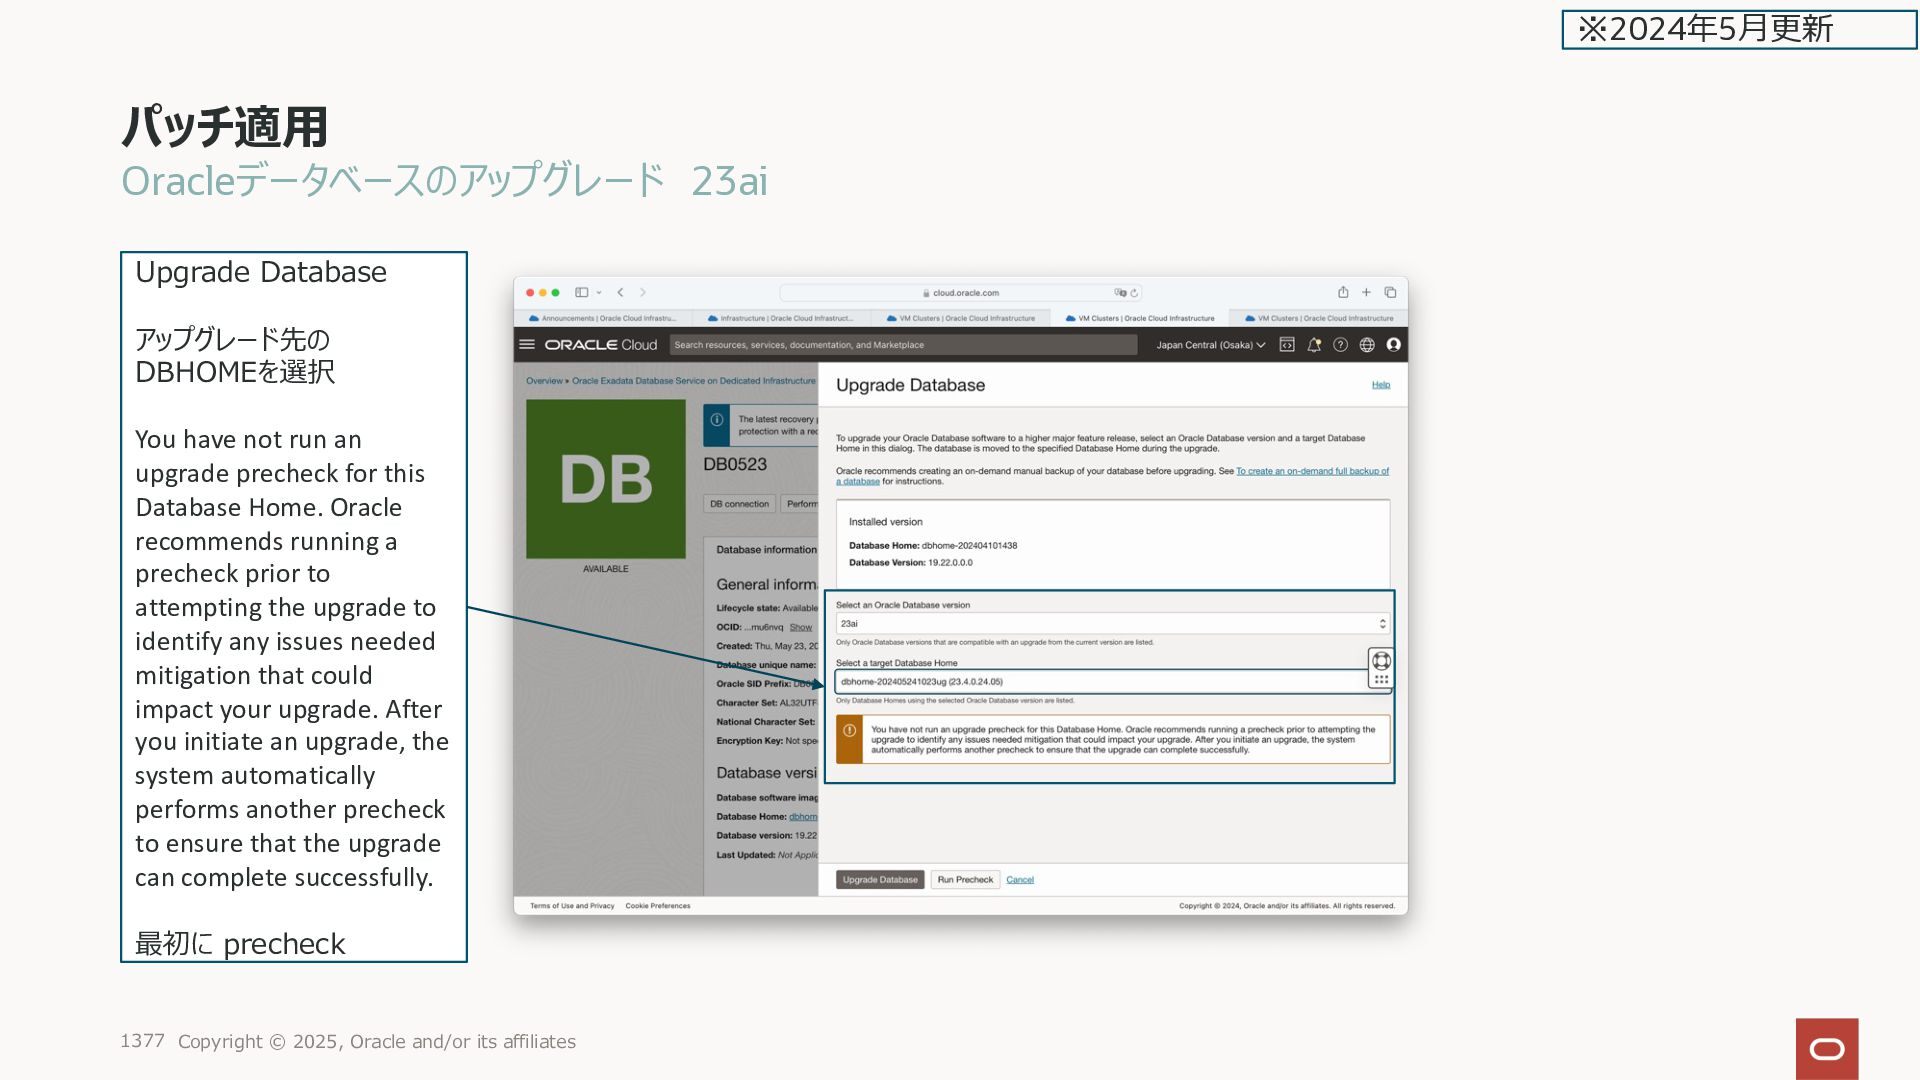Click the Oracle Cloud search resources field
Viewport: 1920px width, 1080px height.
point(902,345)
